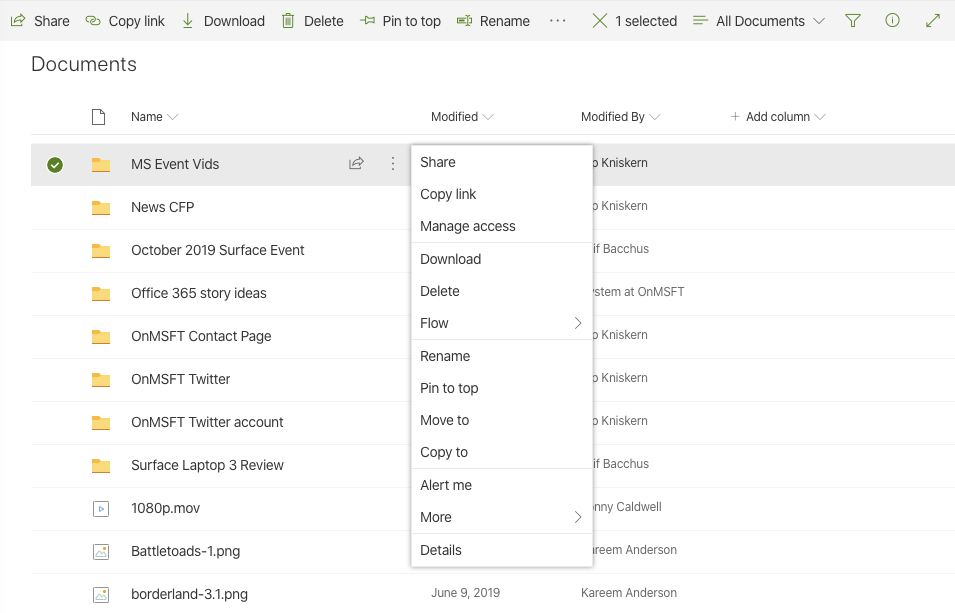The image size is (955, 613).
Task: Open Details from the context menu
Action: [x=502, y=550]
